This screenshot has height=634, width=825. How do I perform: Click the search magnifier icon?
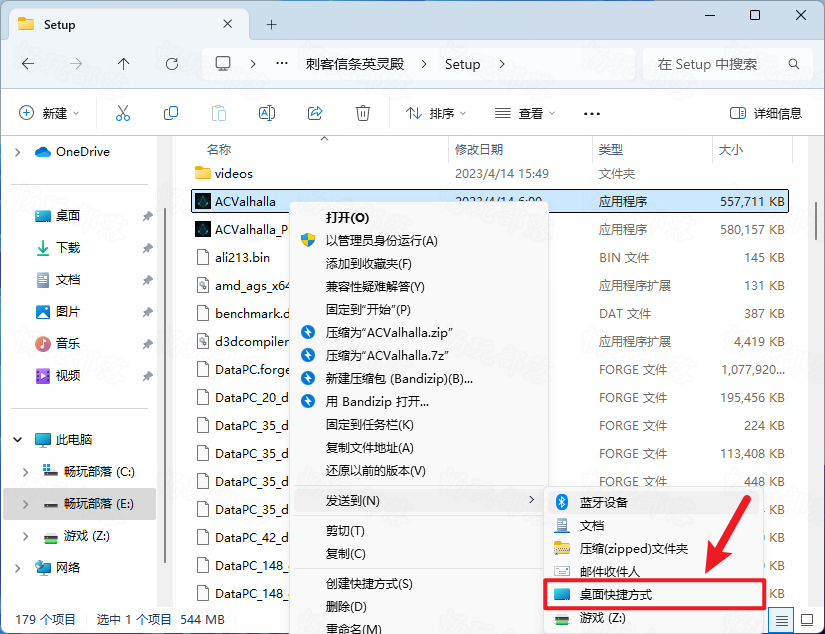pyautogui.click(x=793, y=64)
